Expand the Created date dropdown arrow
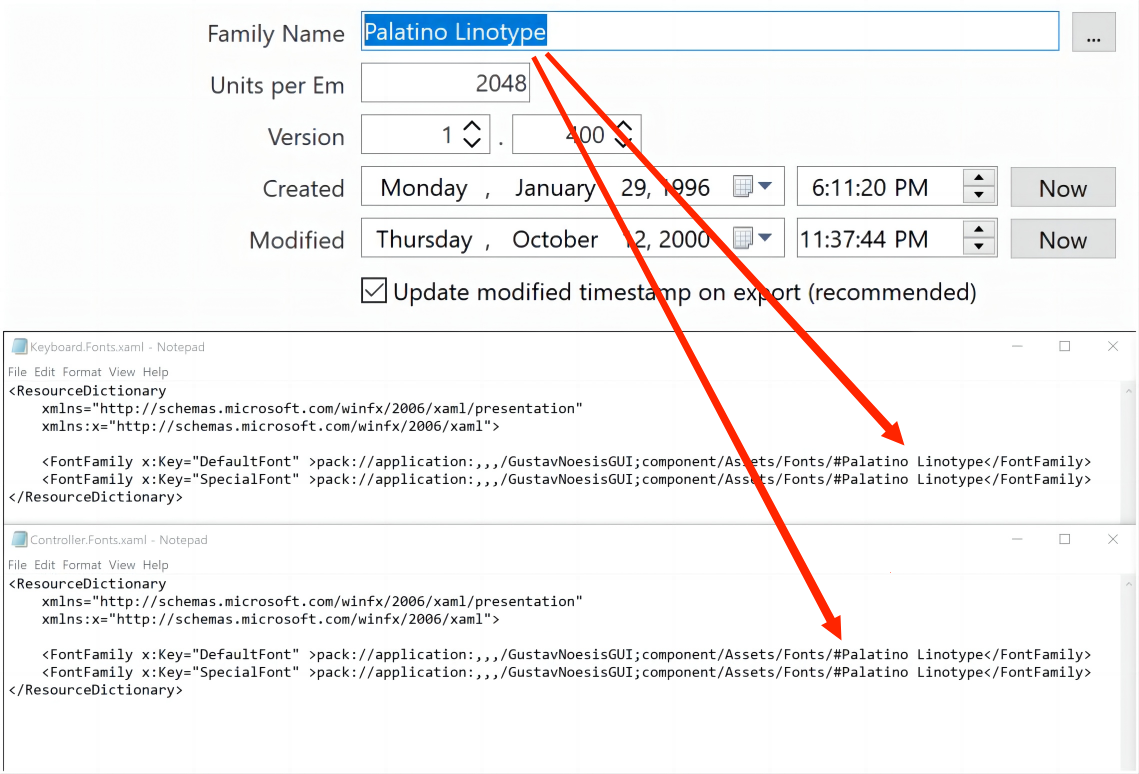 coord(765,186)
